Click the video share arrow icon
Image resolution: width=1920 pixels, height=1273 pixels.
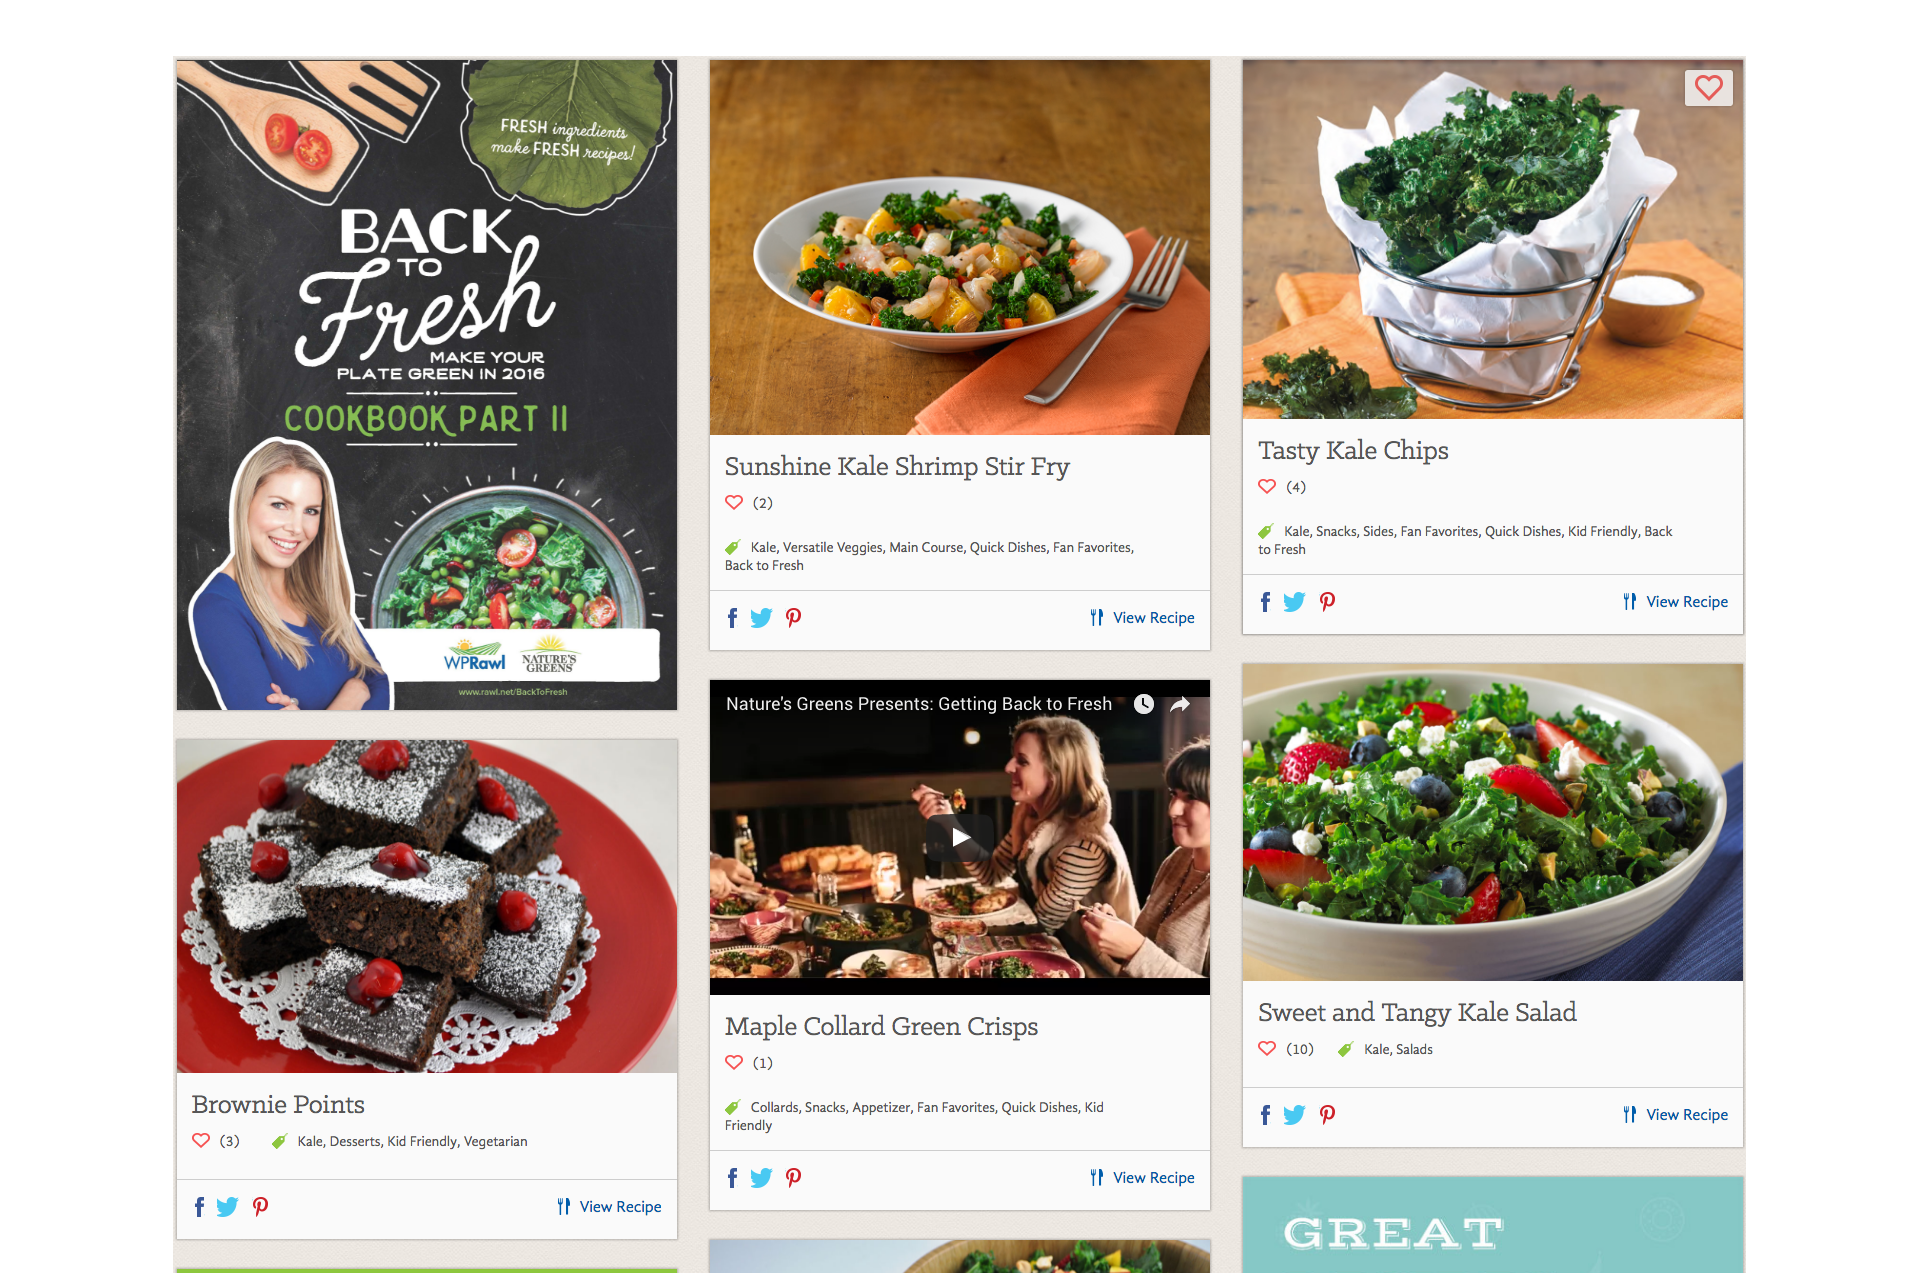1180,704
